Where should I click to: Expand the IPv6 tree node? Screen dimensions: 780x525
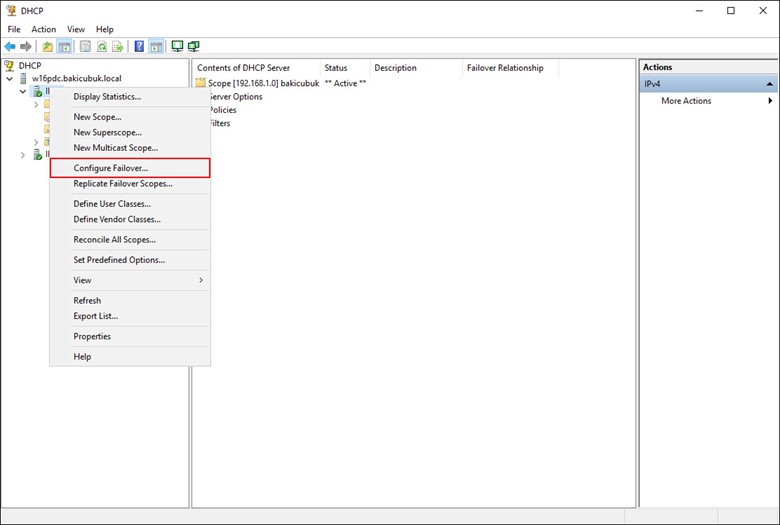[23, 155]
